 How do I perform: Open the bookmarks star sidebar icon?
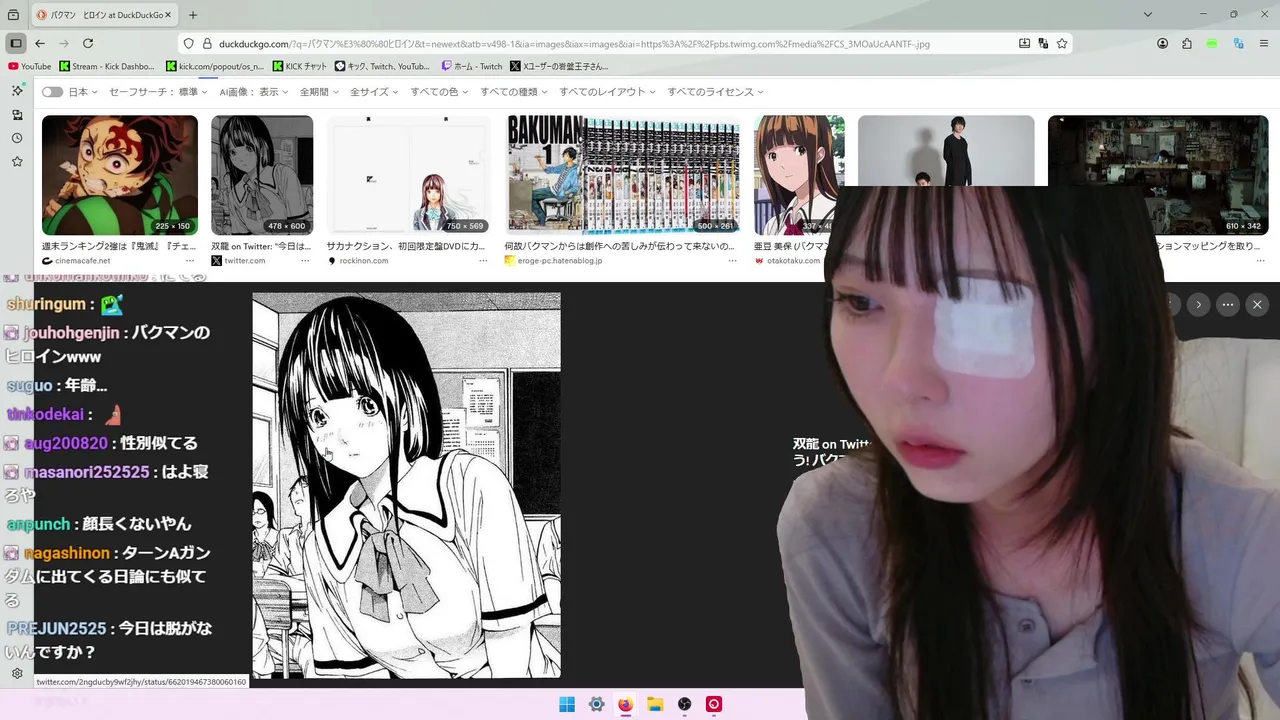[x=17, y=161]
